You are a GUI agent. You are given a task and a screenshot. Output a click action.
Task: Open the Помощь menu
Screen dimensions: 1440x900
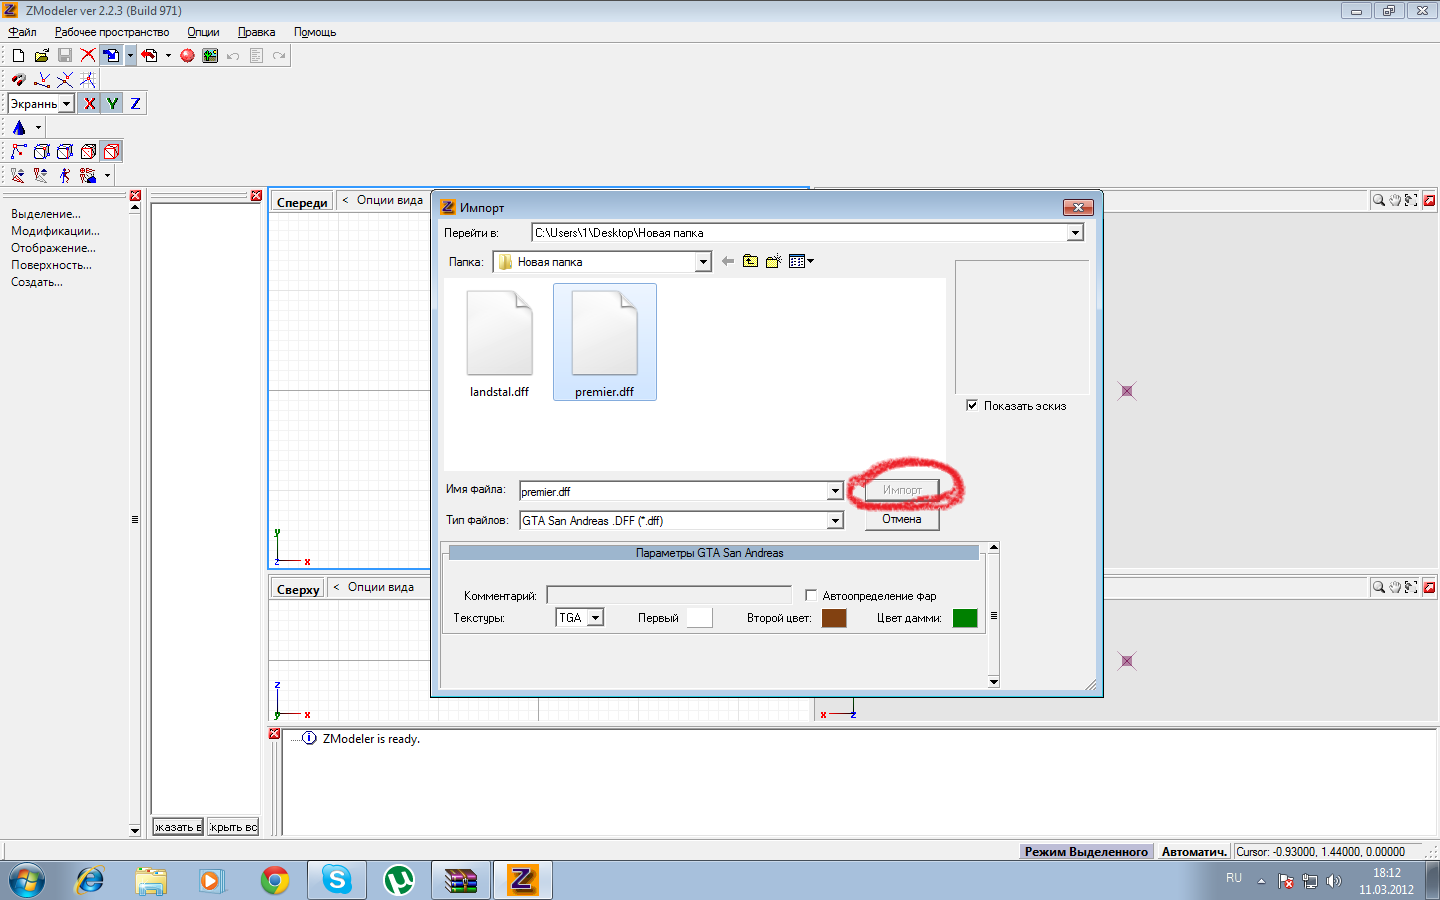[315, 32]
